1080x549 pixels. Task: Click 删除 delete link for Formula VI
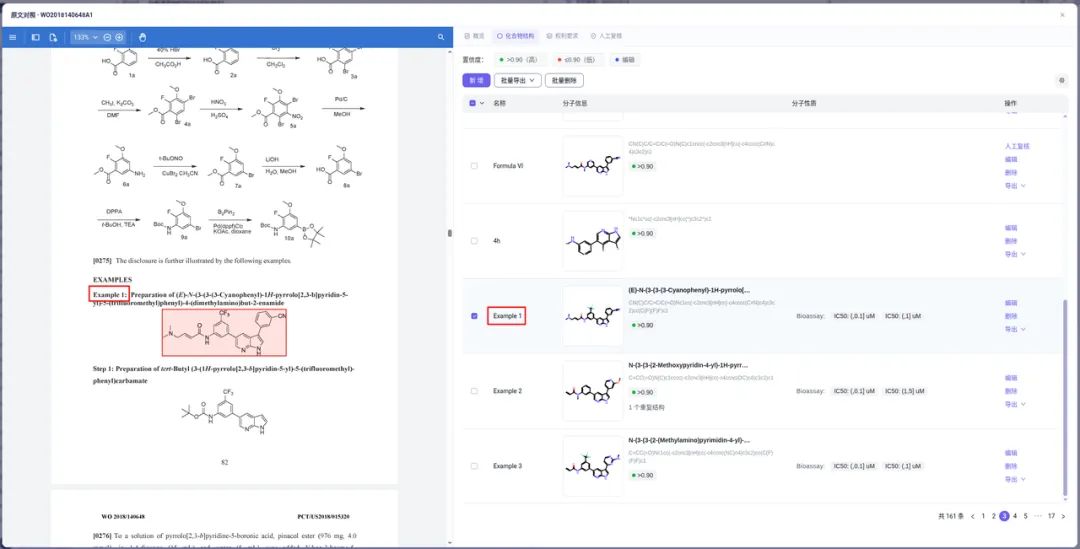1010,172
